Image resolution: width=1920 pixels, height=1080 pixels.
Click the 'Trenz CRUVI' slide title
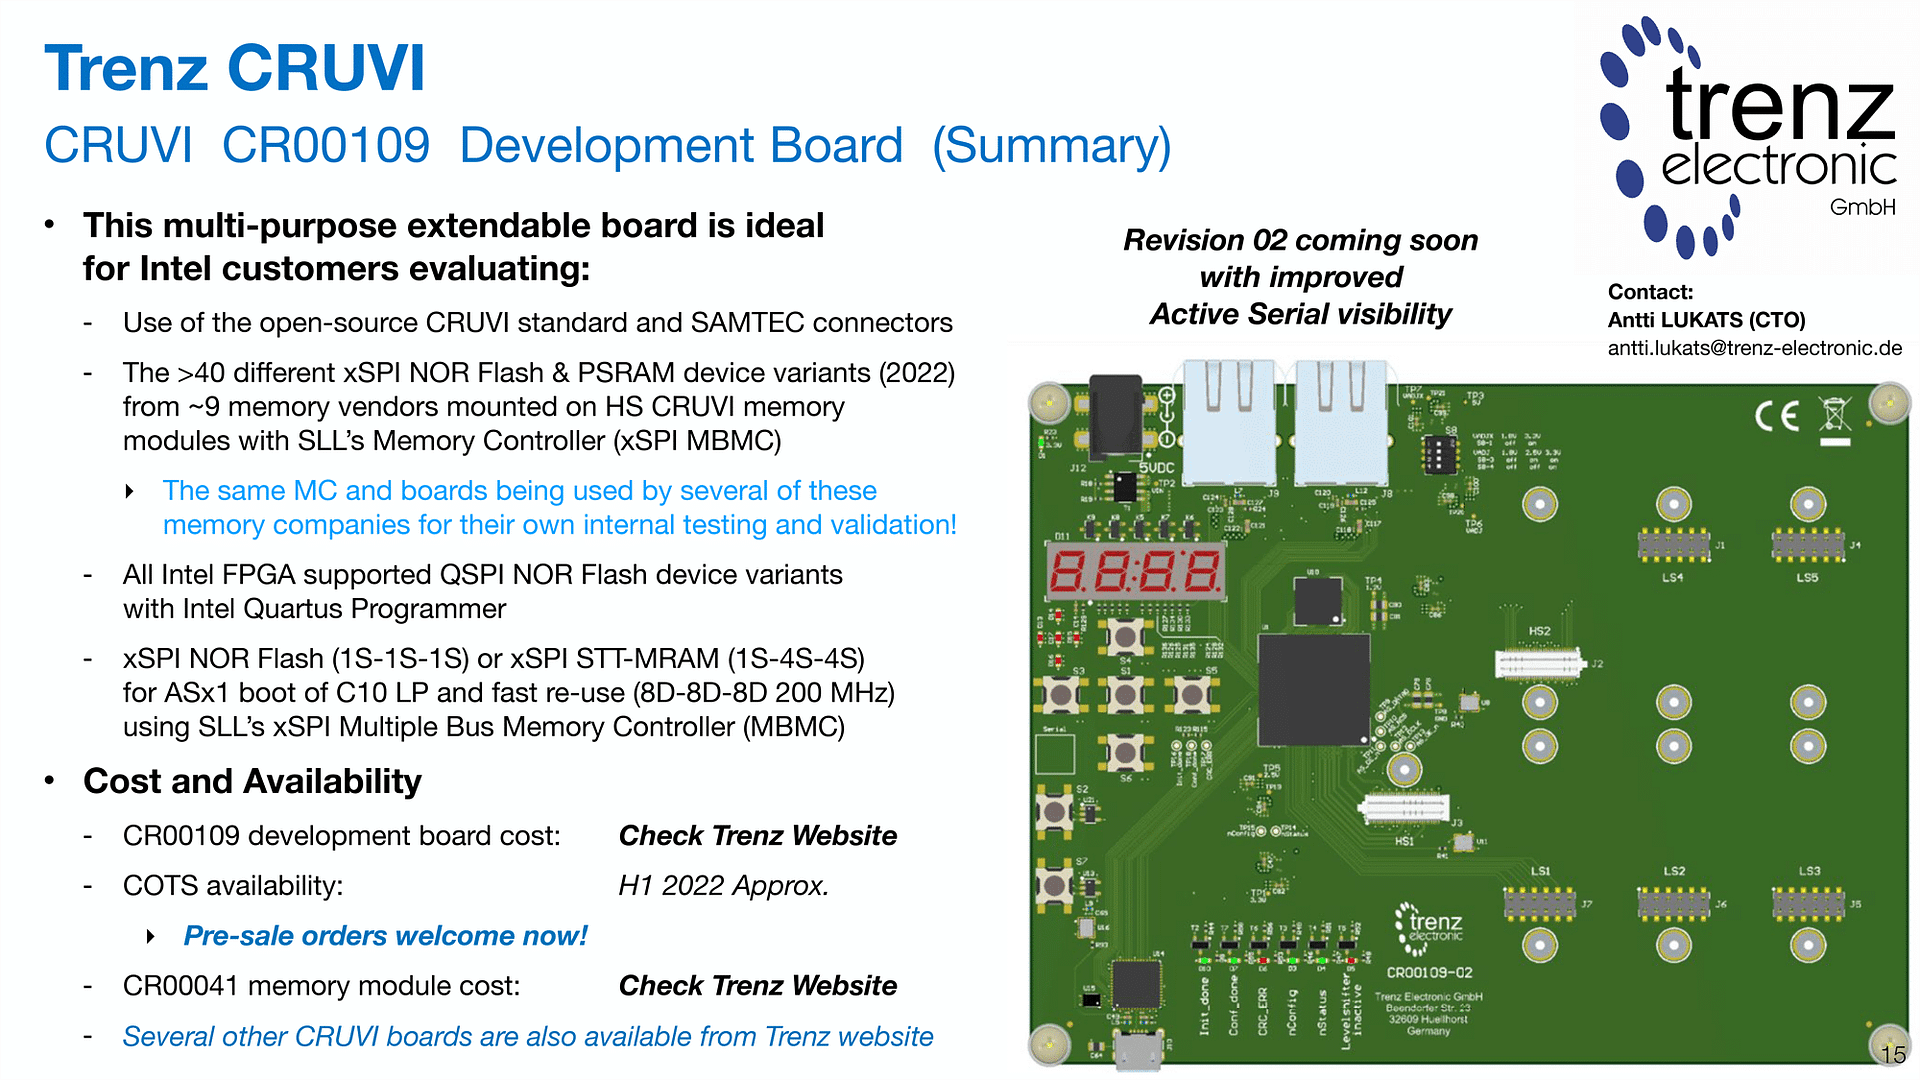tap(235, 68)
